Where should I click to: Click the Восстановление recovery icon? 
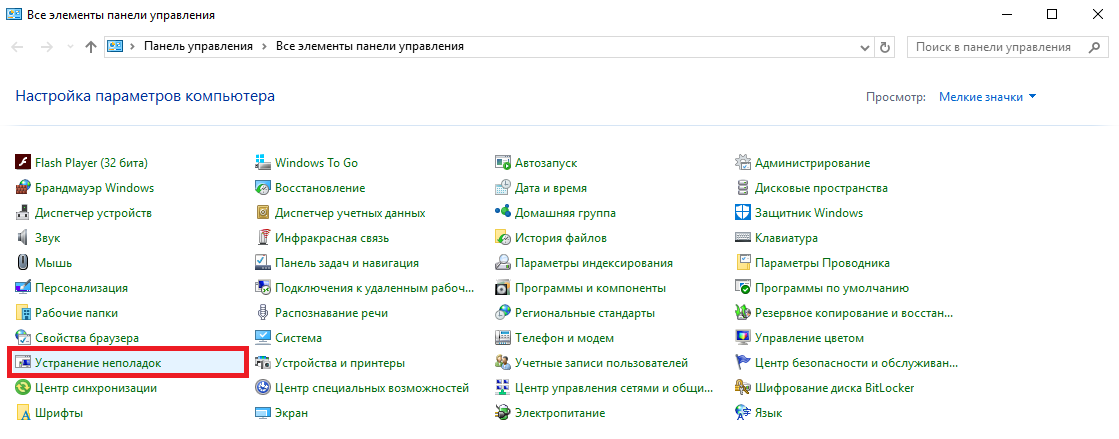pyautogui.click(x=263, y=188)
